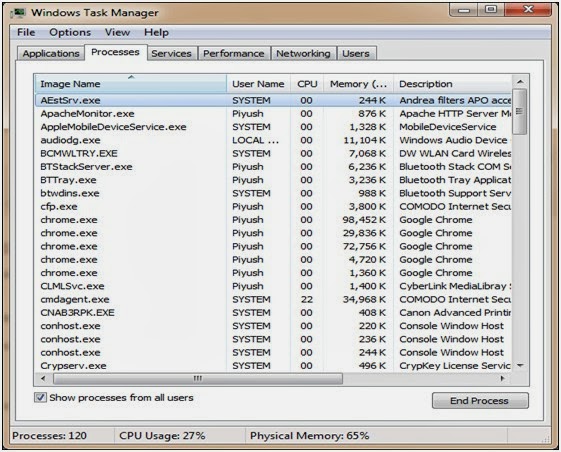The width and height of the screenshot is (561, 452).
Task: Click Windows Audio Device description
Action: point(453,140)
